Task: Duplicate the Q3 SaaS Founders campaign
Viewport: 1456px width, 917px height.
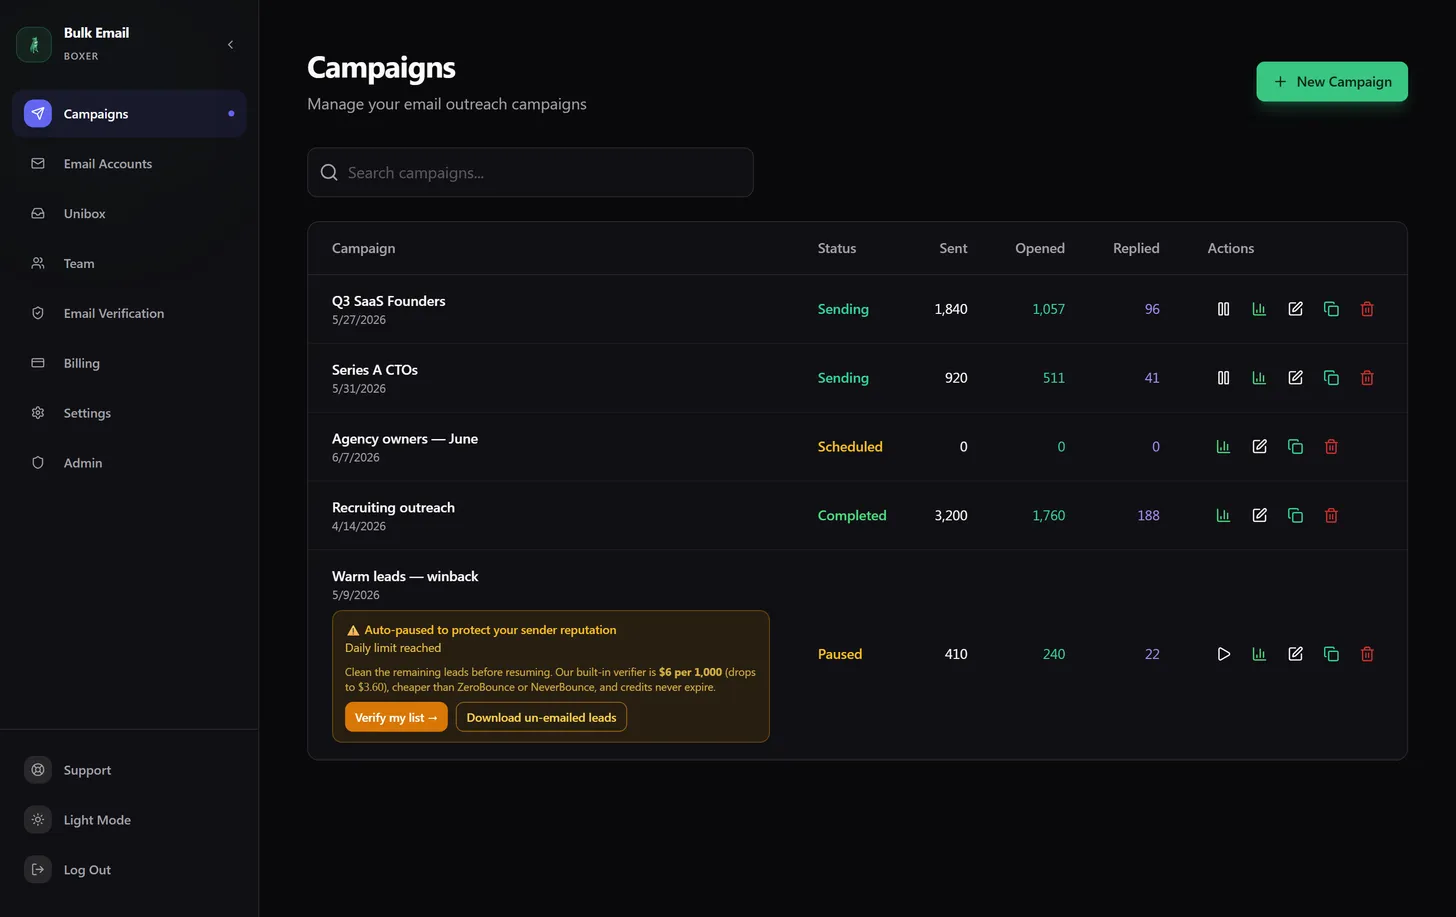Action: pyautogui.click(x=1331, y=309)
